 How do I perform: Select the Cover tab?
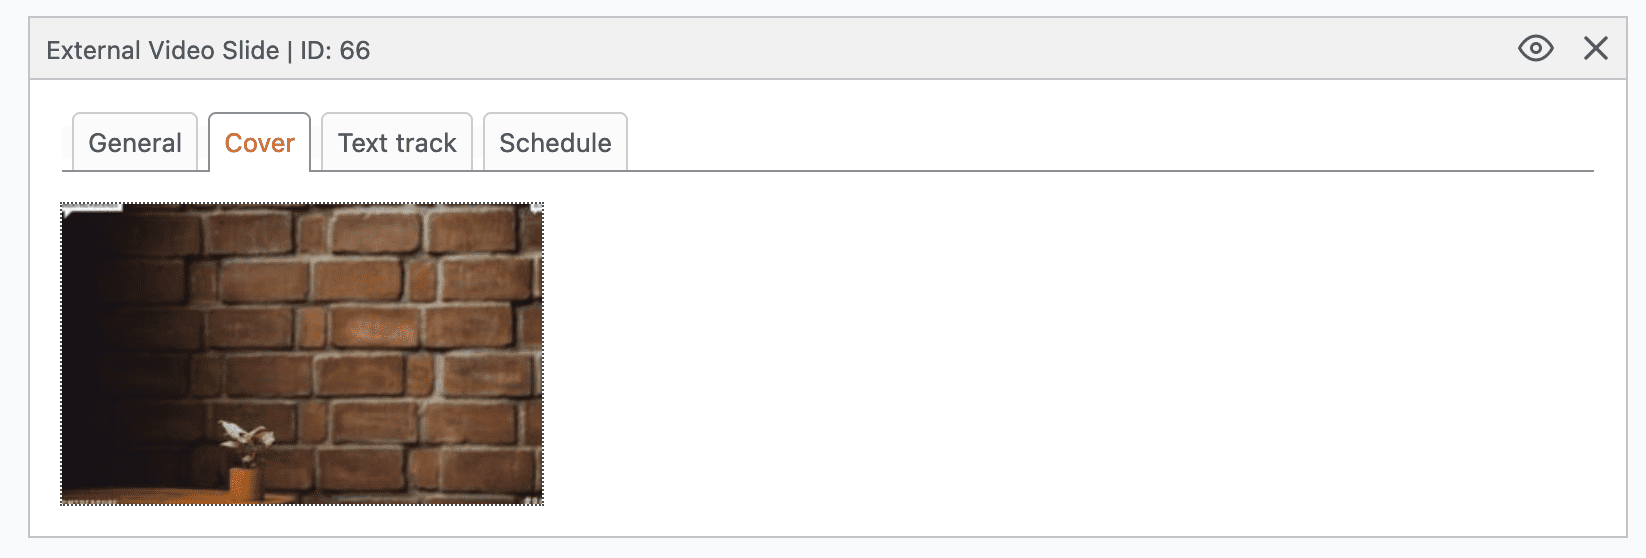260,143
